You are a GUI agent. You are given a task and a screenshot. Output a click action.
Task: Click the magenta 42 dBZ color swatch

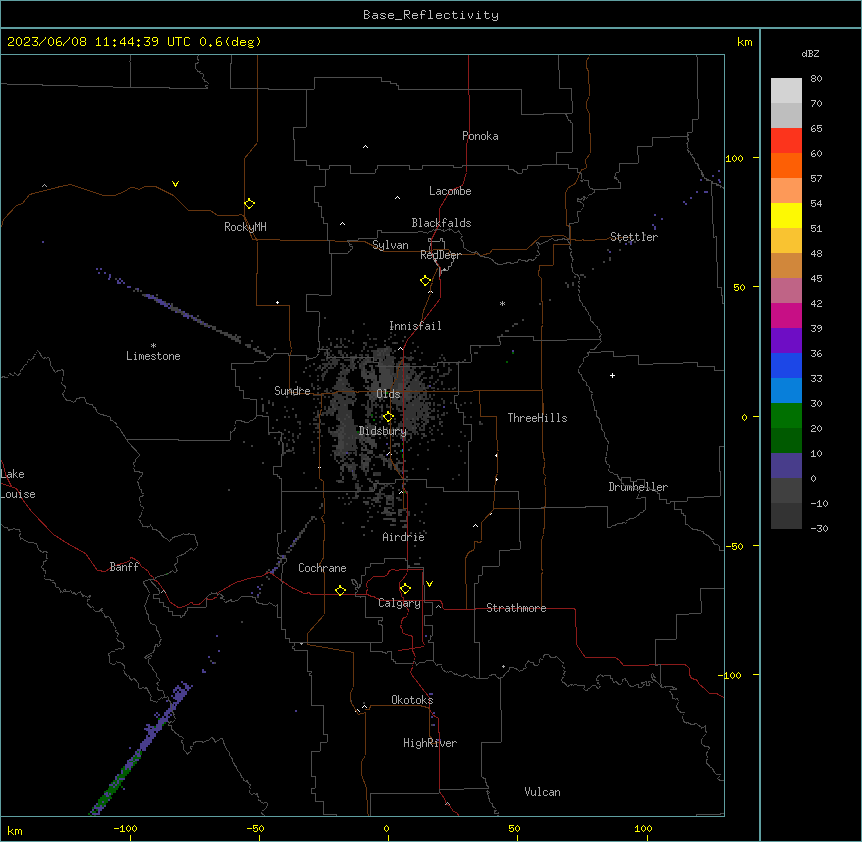click(x=786, y=315)
